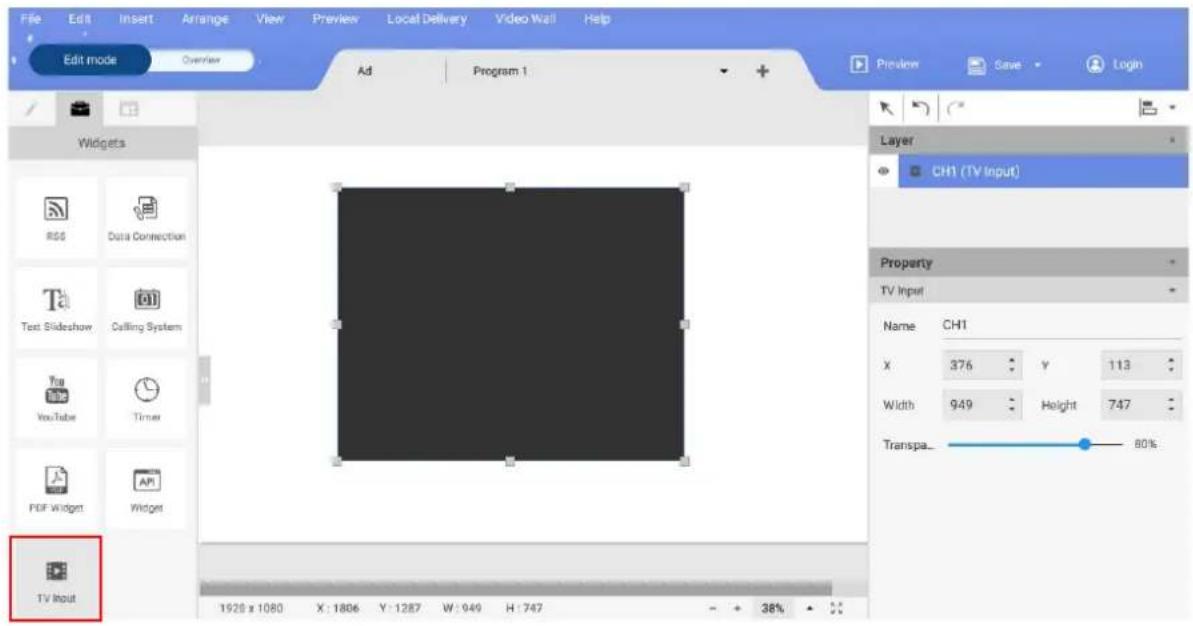Screen dimensions: 1193x626
Task: Add a new program with plus icon
Action: 762,71
